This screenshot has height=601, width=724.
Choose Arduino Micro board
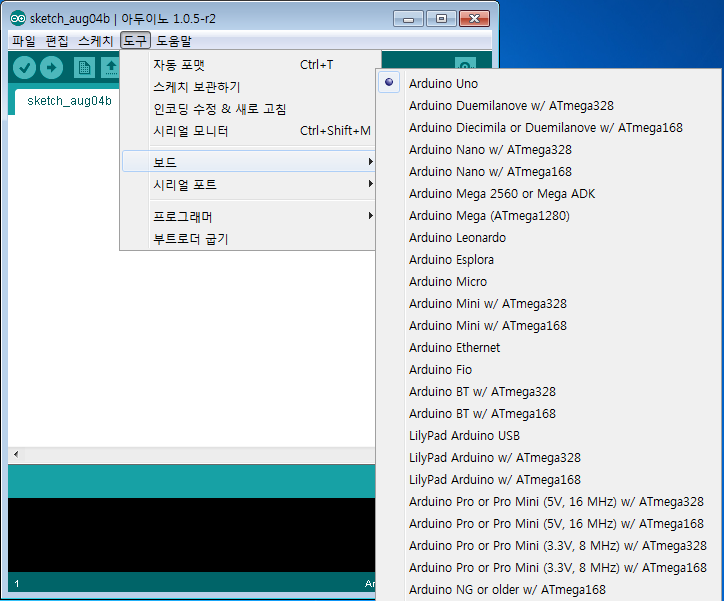point(549,282)
